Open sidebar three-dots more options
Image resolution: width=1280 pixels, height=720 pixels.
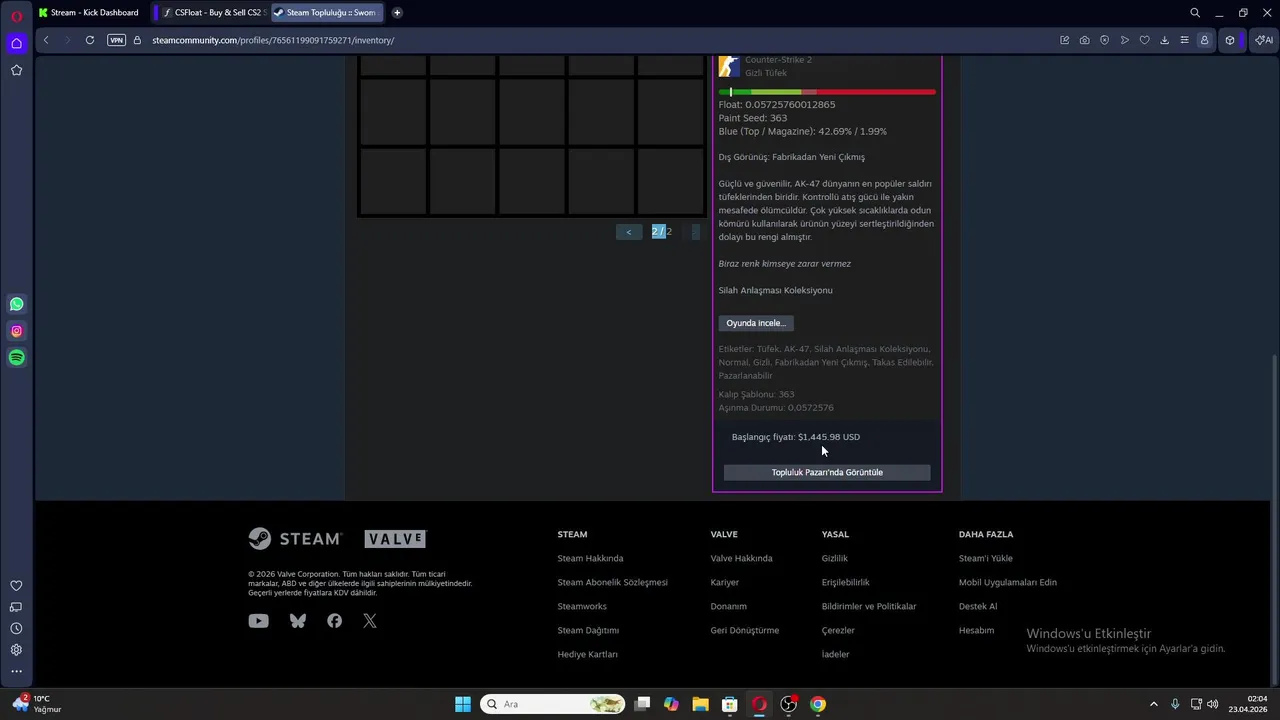(16, 671)
